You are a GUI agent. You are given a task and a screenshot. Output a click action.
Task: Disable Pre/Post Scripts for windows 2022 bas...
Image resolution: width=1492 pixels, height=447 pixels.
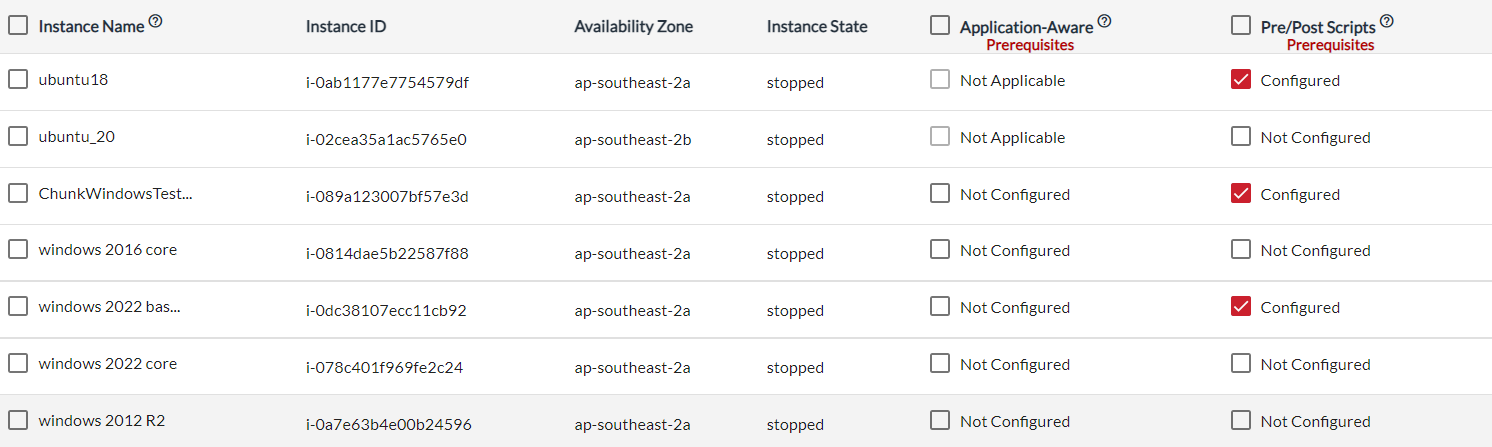coord(1241,307)
